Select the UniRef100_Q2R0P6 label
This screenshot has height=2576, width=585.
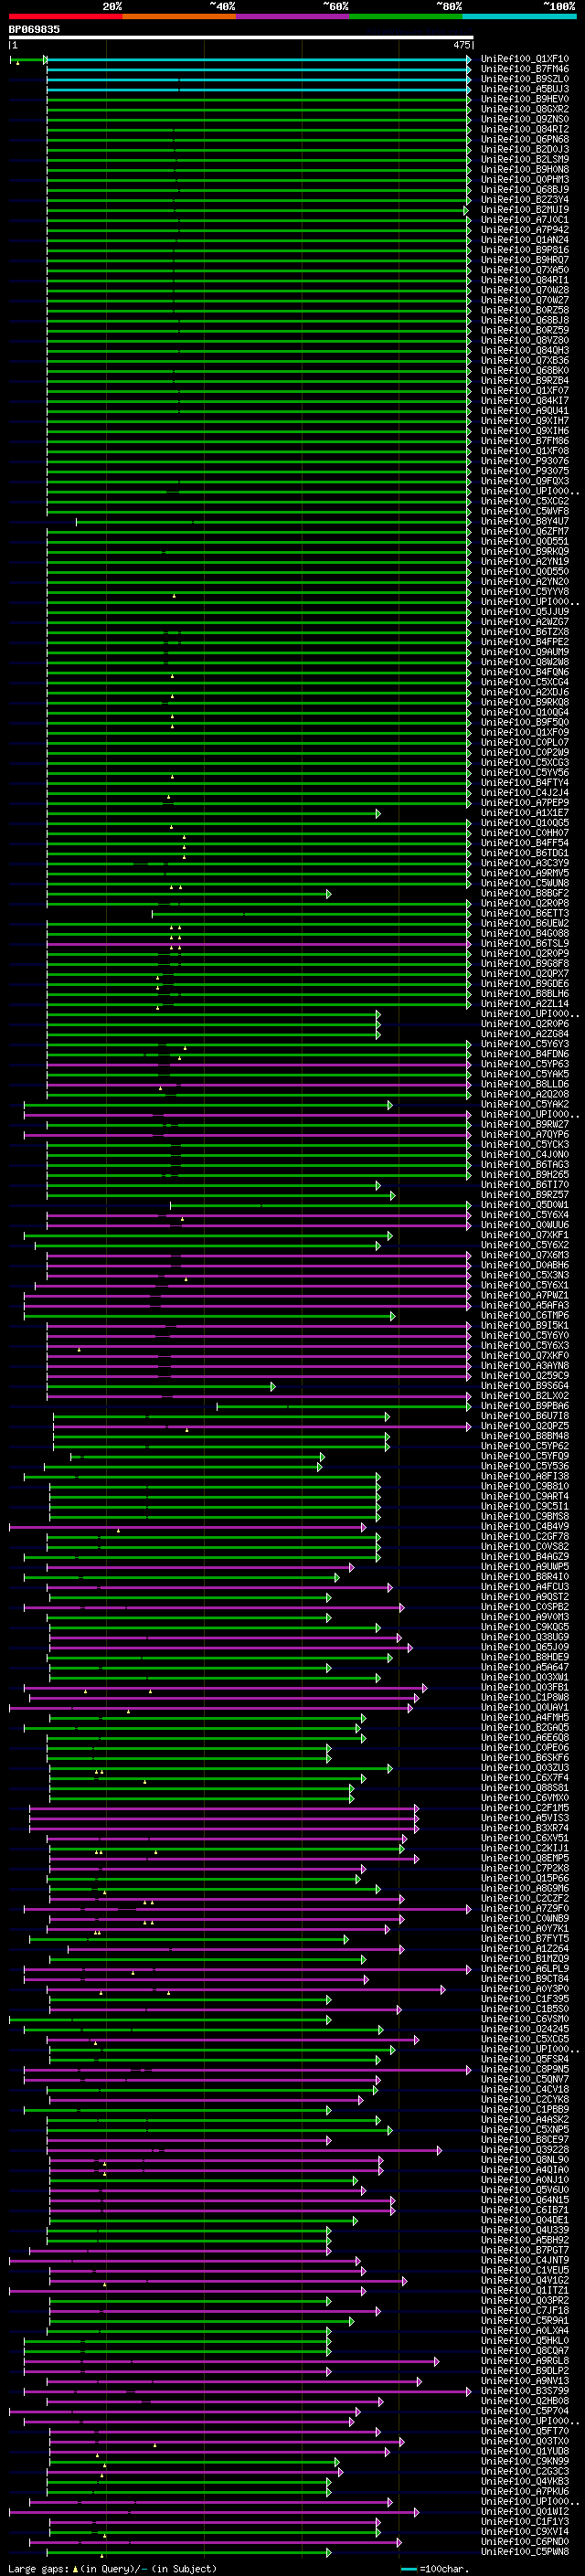pos(524,1024)
